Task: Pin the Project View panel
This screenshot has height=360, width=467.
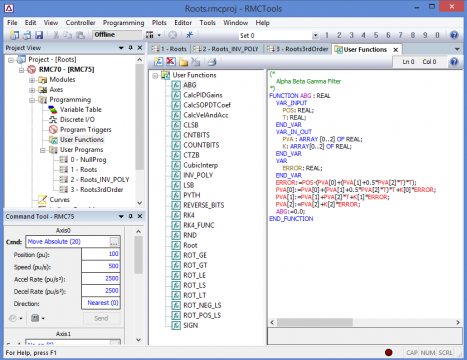Action: point(131,48)
